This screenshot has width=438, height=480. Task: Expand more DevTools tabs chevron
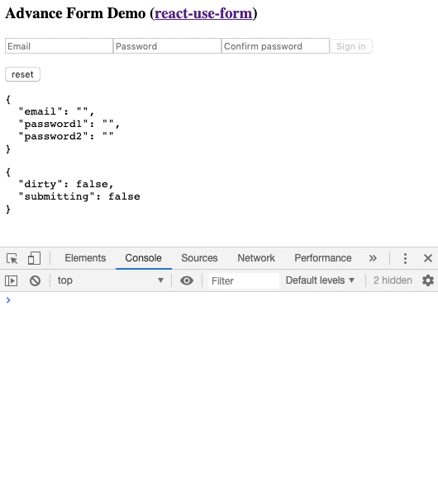[x=373, y=258]
